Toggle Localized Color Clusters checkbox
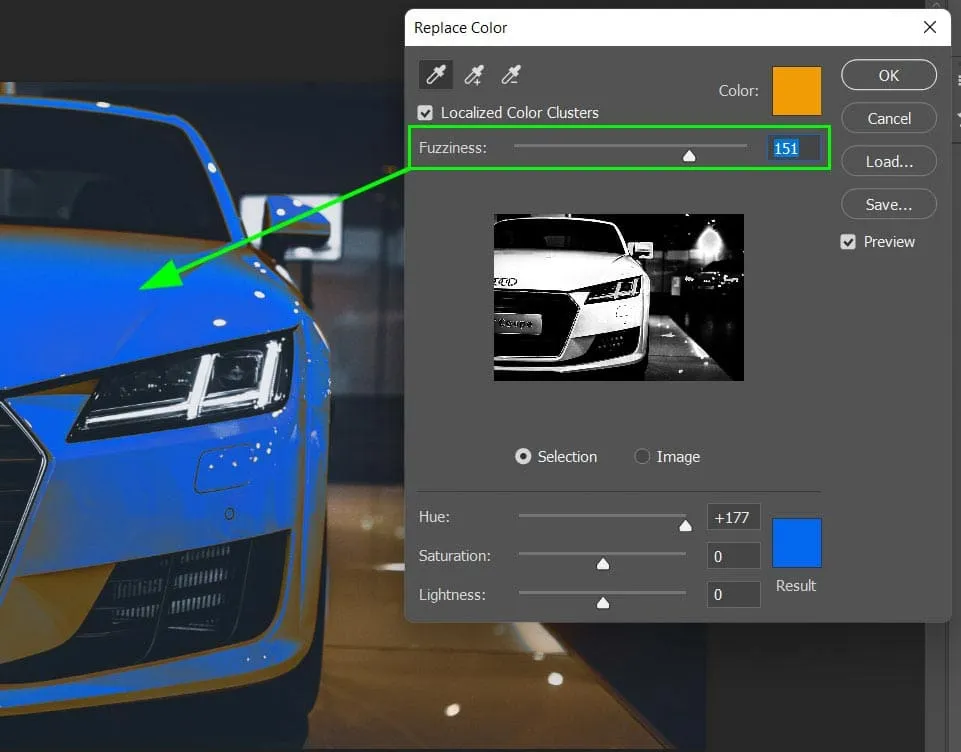The image size is (961, 752). tap(426, 113)
